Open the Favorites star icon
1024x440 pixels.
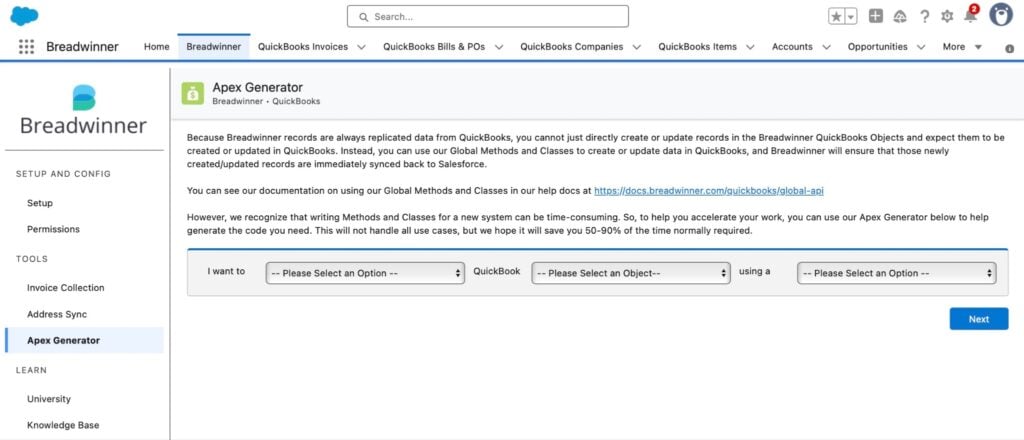(837, 16)
